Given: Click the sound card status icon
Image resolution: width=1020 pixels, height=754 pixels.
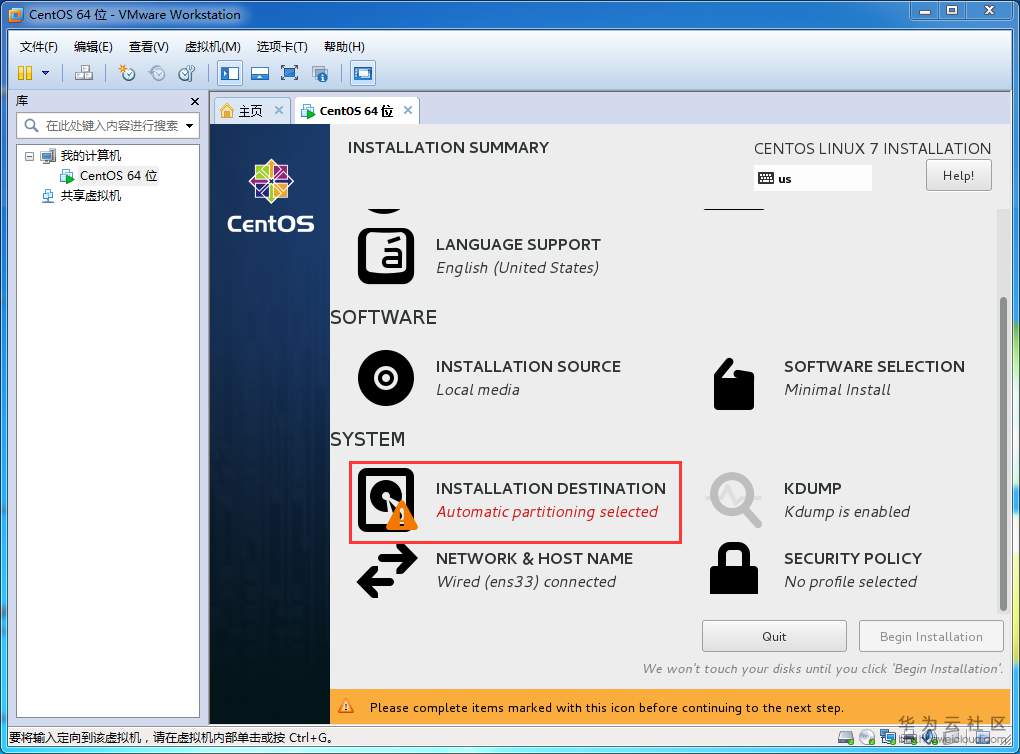Looking at the screenshot, I should [x=929, y=738].
